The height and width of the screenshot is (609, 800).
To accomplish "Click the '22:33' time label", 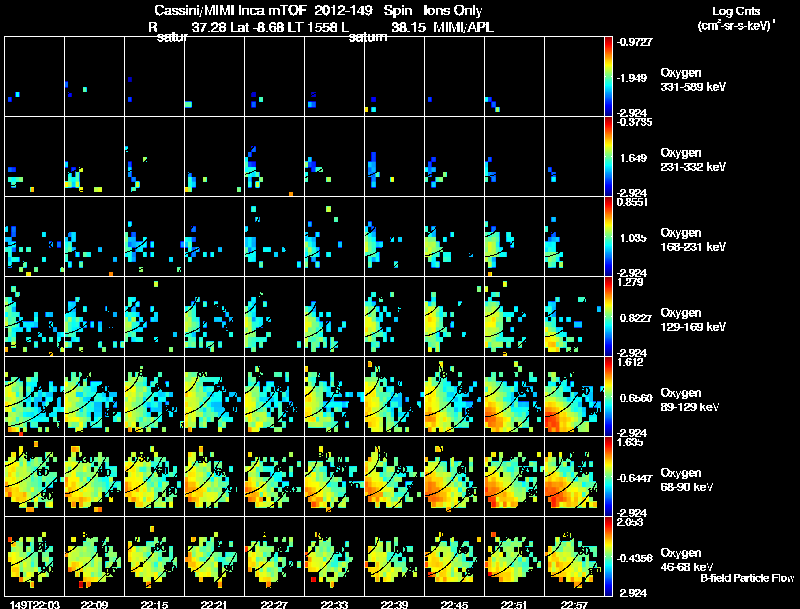I will coord(334,604).
